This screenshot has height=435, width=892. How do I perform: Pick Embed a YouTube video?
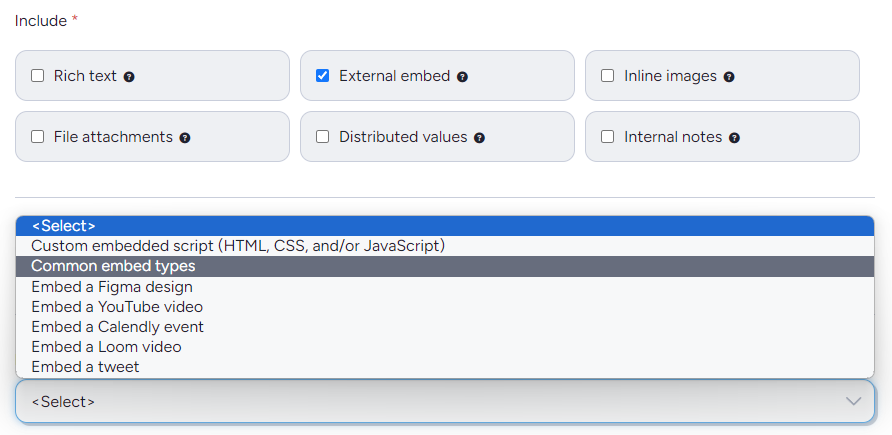point(117,307)
